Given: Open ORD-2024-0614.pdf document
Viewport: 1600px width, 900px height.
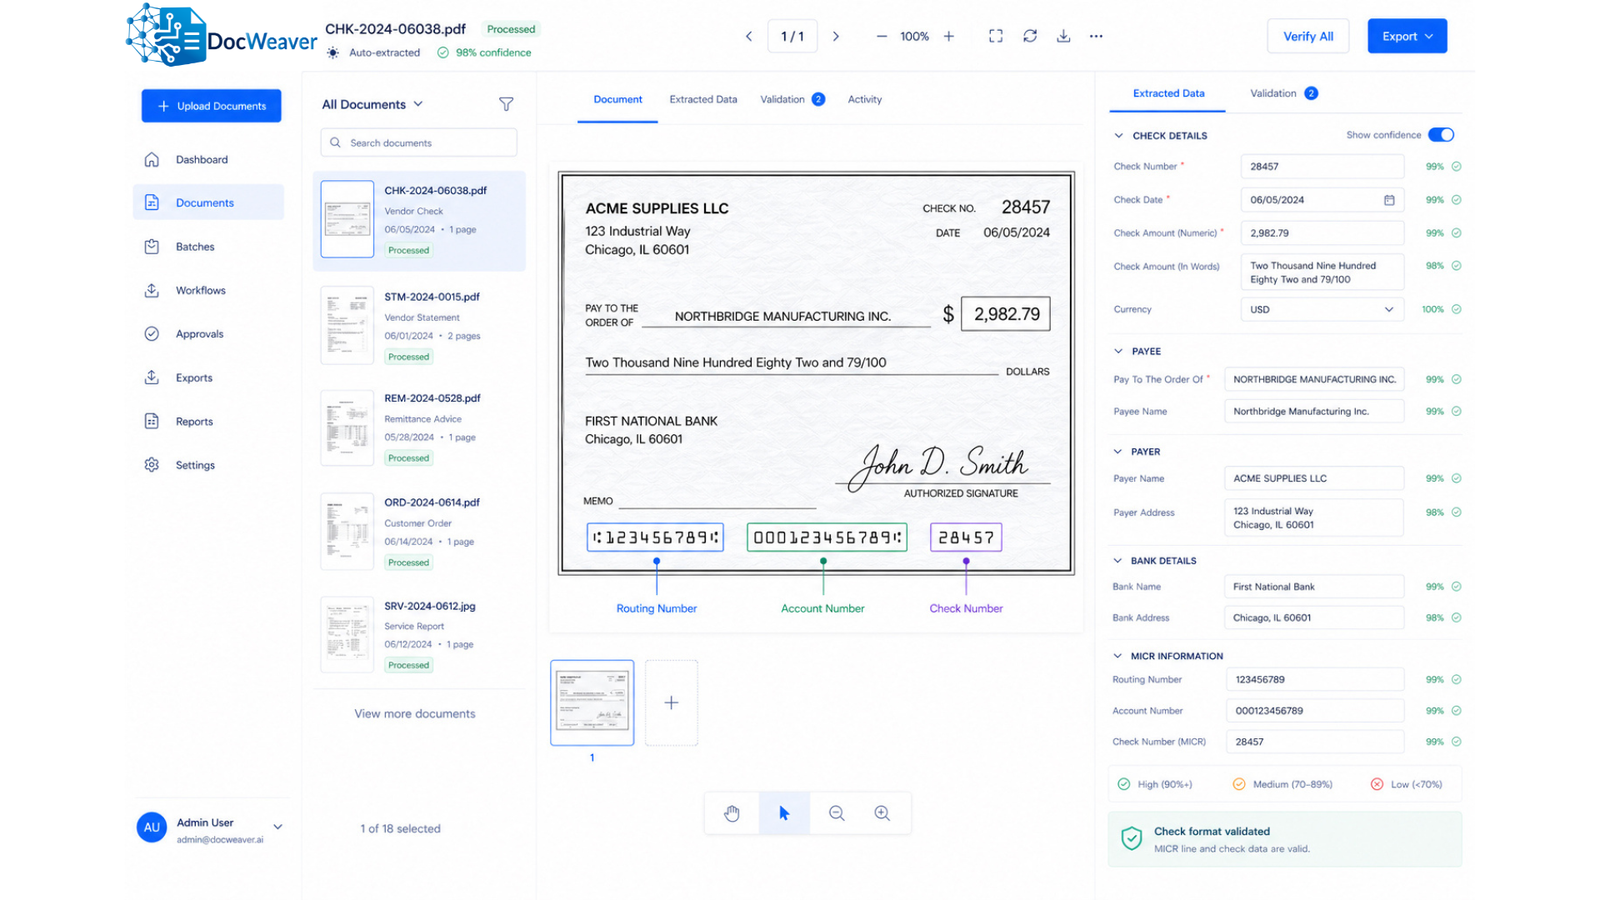Looking at the screenshot, I should (419, 532).
